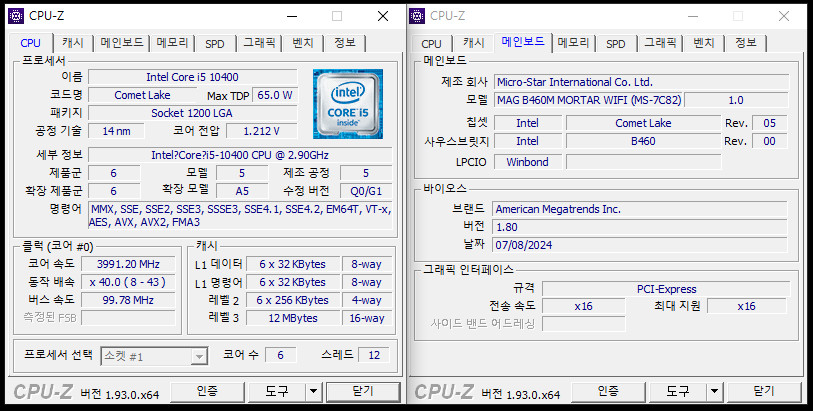Click the A5 extended model value
Viewport: 813px width, 411px height.
pos(242,191)
